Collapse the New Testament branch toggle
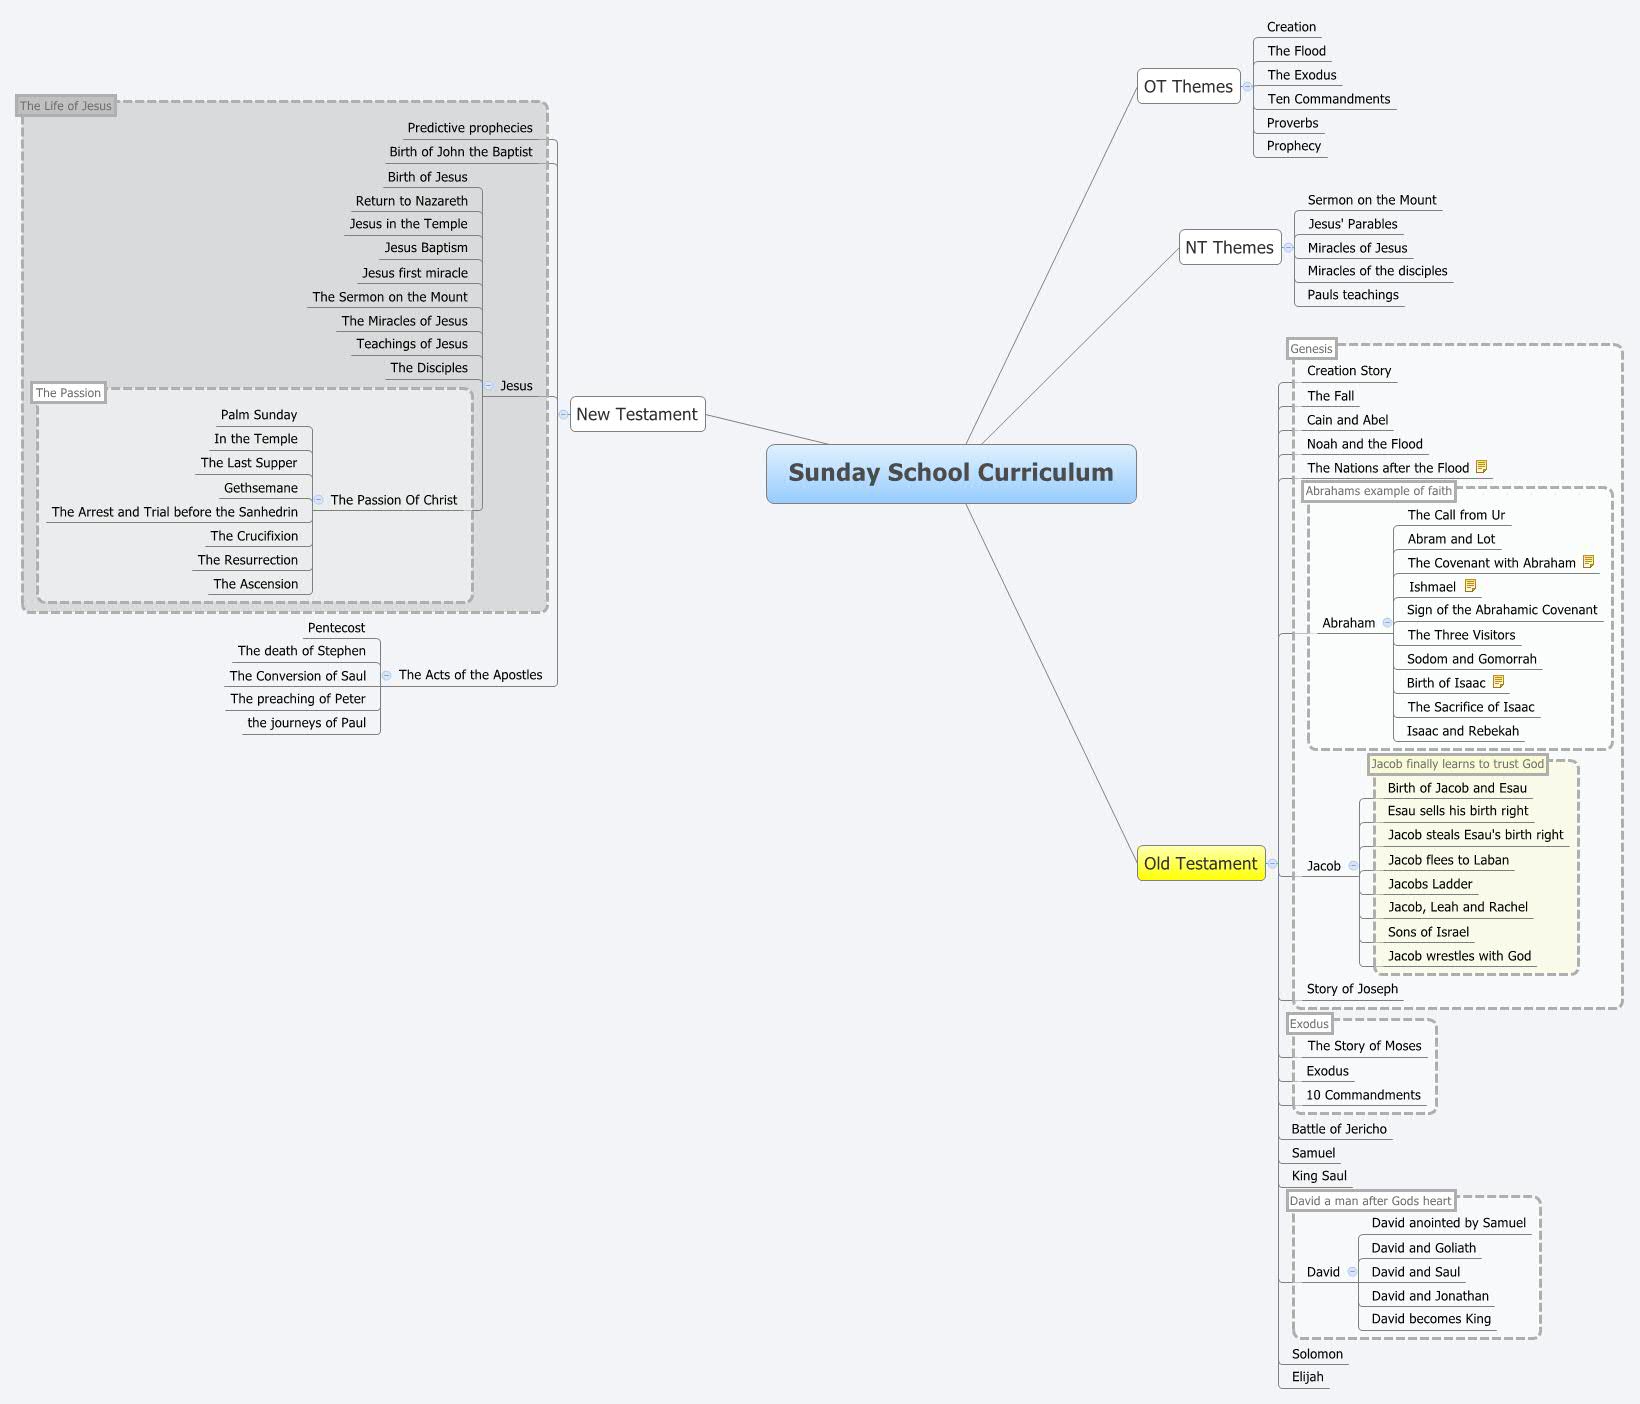The height and width of the screenshot is (1404, 1640). (564, 414)
